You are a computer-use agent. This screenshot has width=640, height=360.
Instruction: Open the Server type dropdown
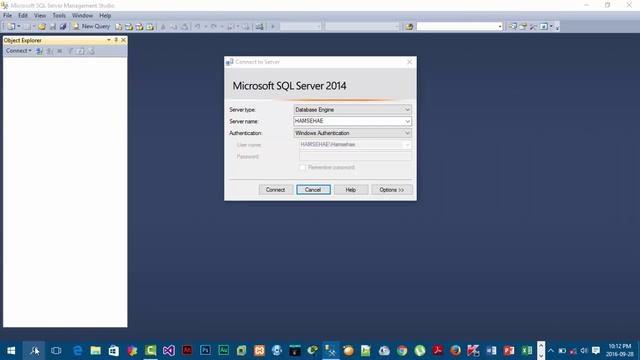coord(352,109)
